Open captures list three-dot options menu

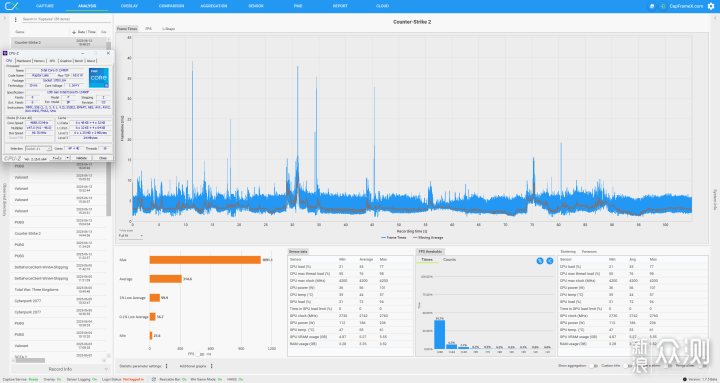(15, 19)
